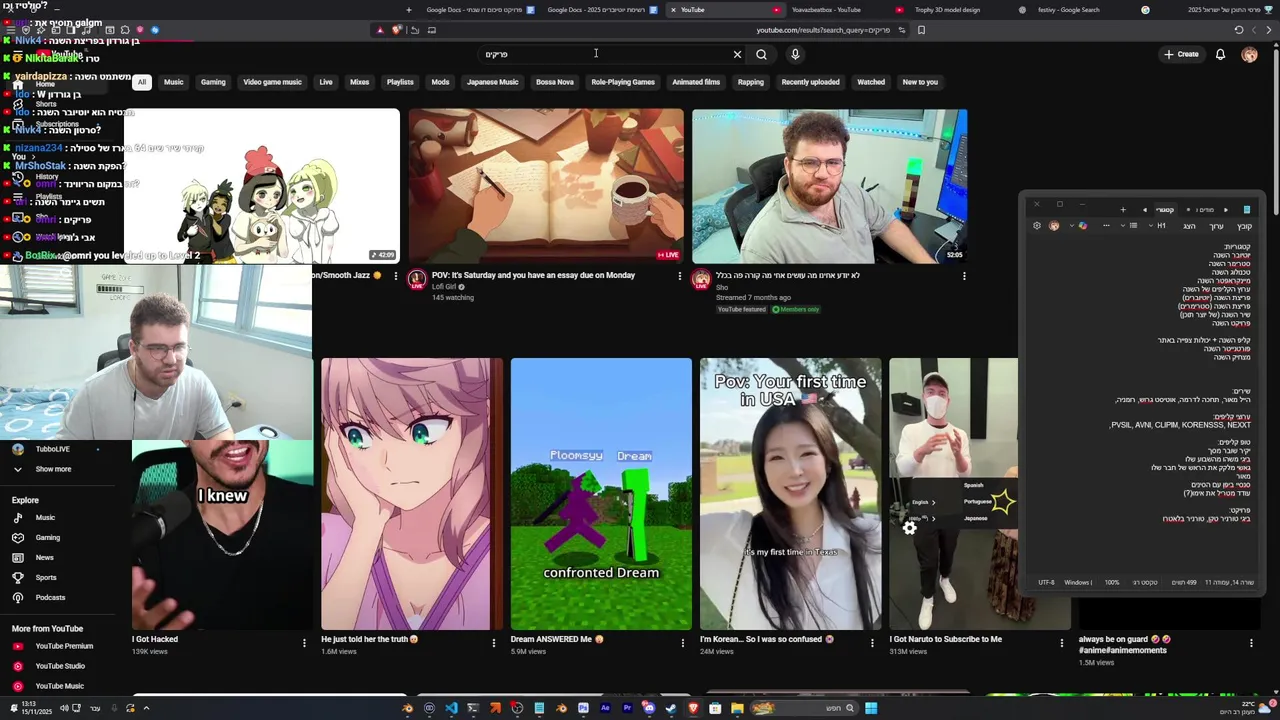Open After Effects from the taskbar

(x=605, y=708)
